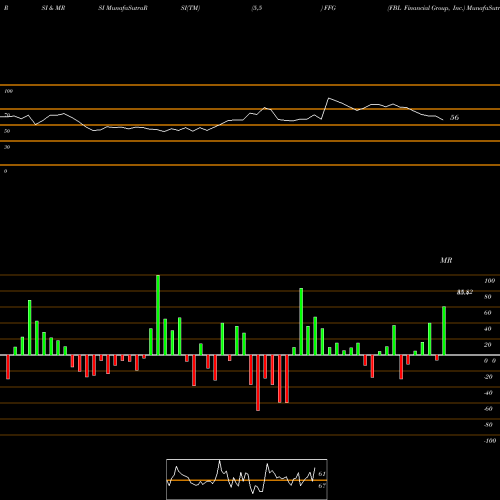Open the mini RSI thumbnail chart

(247, 479)
